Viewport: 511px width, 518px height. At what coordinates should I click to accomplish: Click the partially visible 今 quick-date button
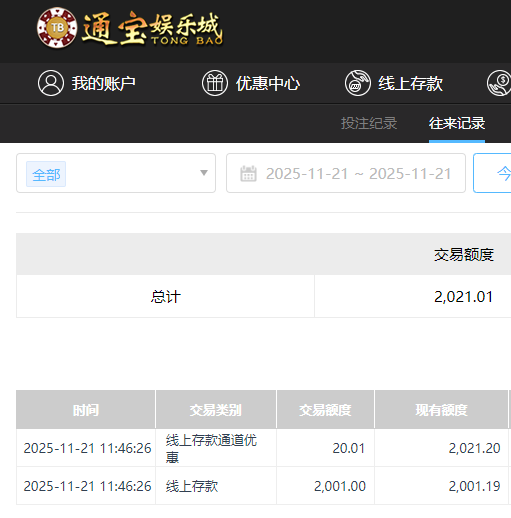(x=492, y=173)
